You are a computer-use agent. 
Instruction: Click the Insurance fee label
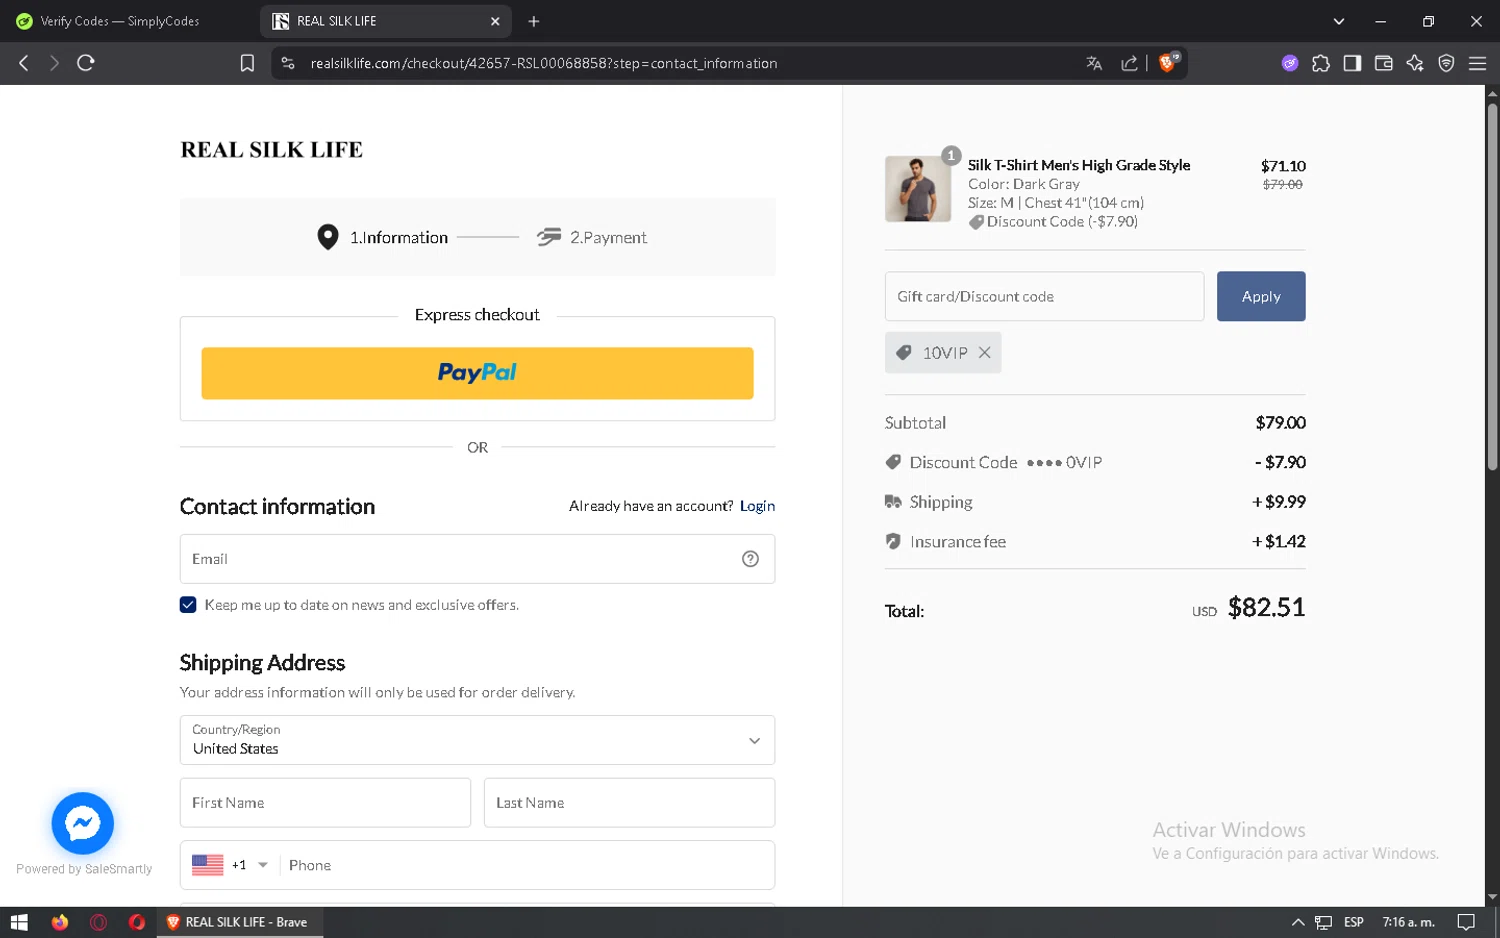(x=957, y=541)
